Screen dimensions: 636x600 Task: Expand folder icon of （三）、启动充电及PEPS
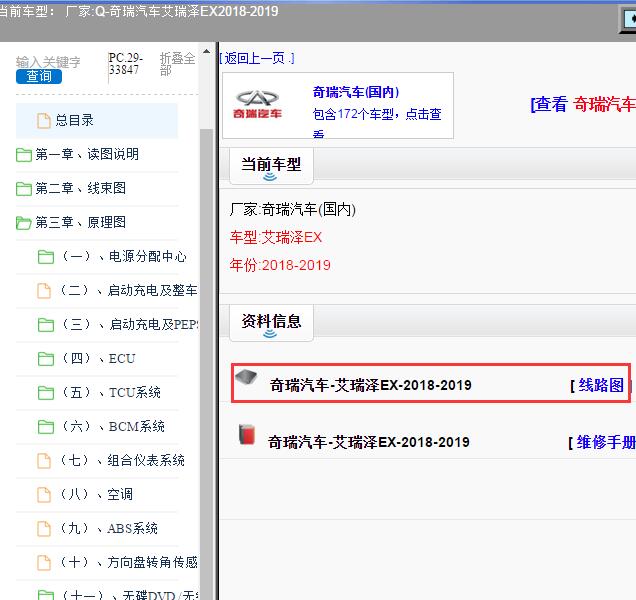[46, 325]
